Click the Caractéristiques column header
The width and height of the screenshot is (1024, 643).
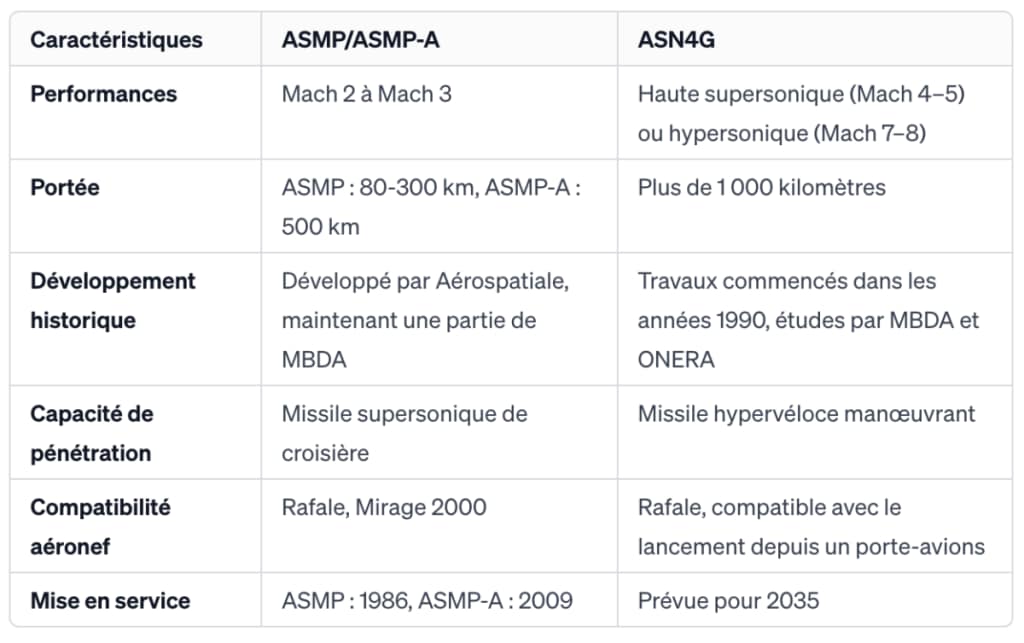pos(116,40)
